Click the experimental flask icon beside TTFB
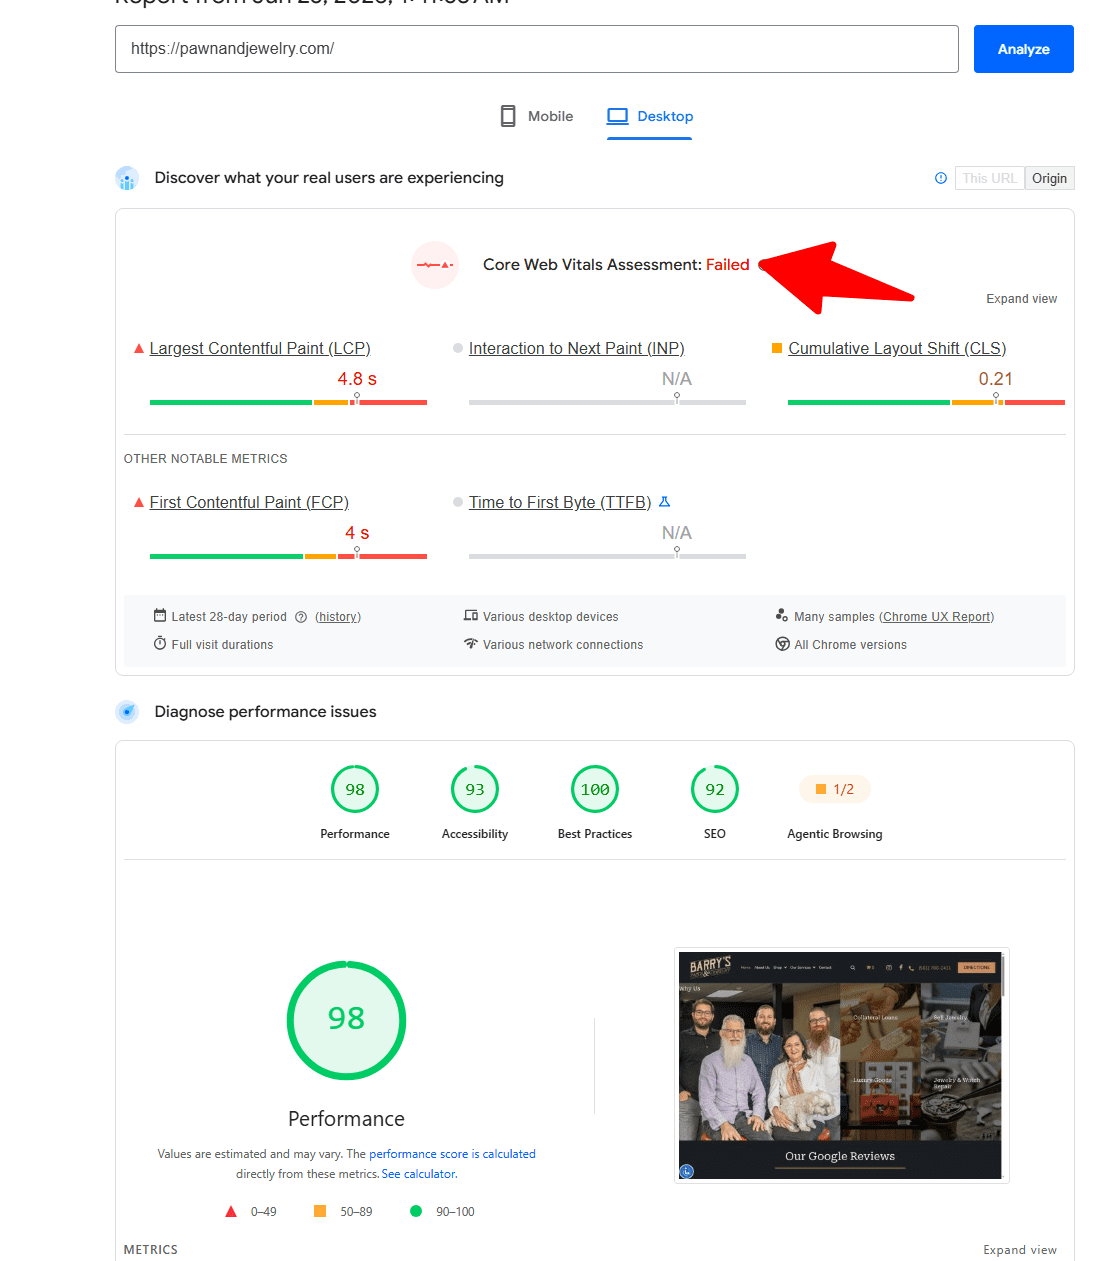Screen dimensions: 1115x1261 [x=664, y=502]
